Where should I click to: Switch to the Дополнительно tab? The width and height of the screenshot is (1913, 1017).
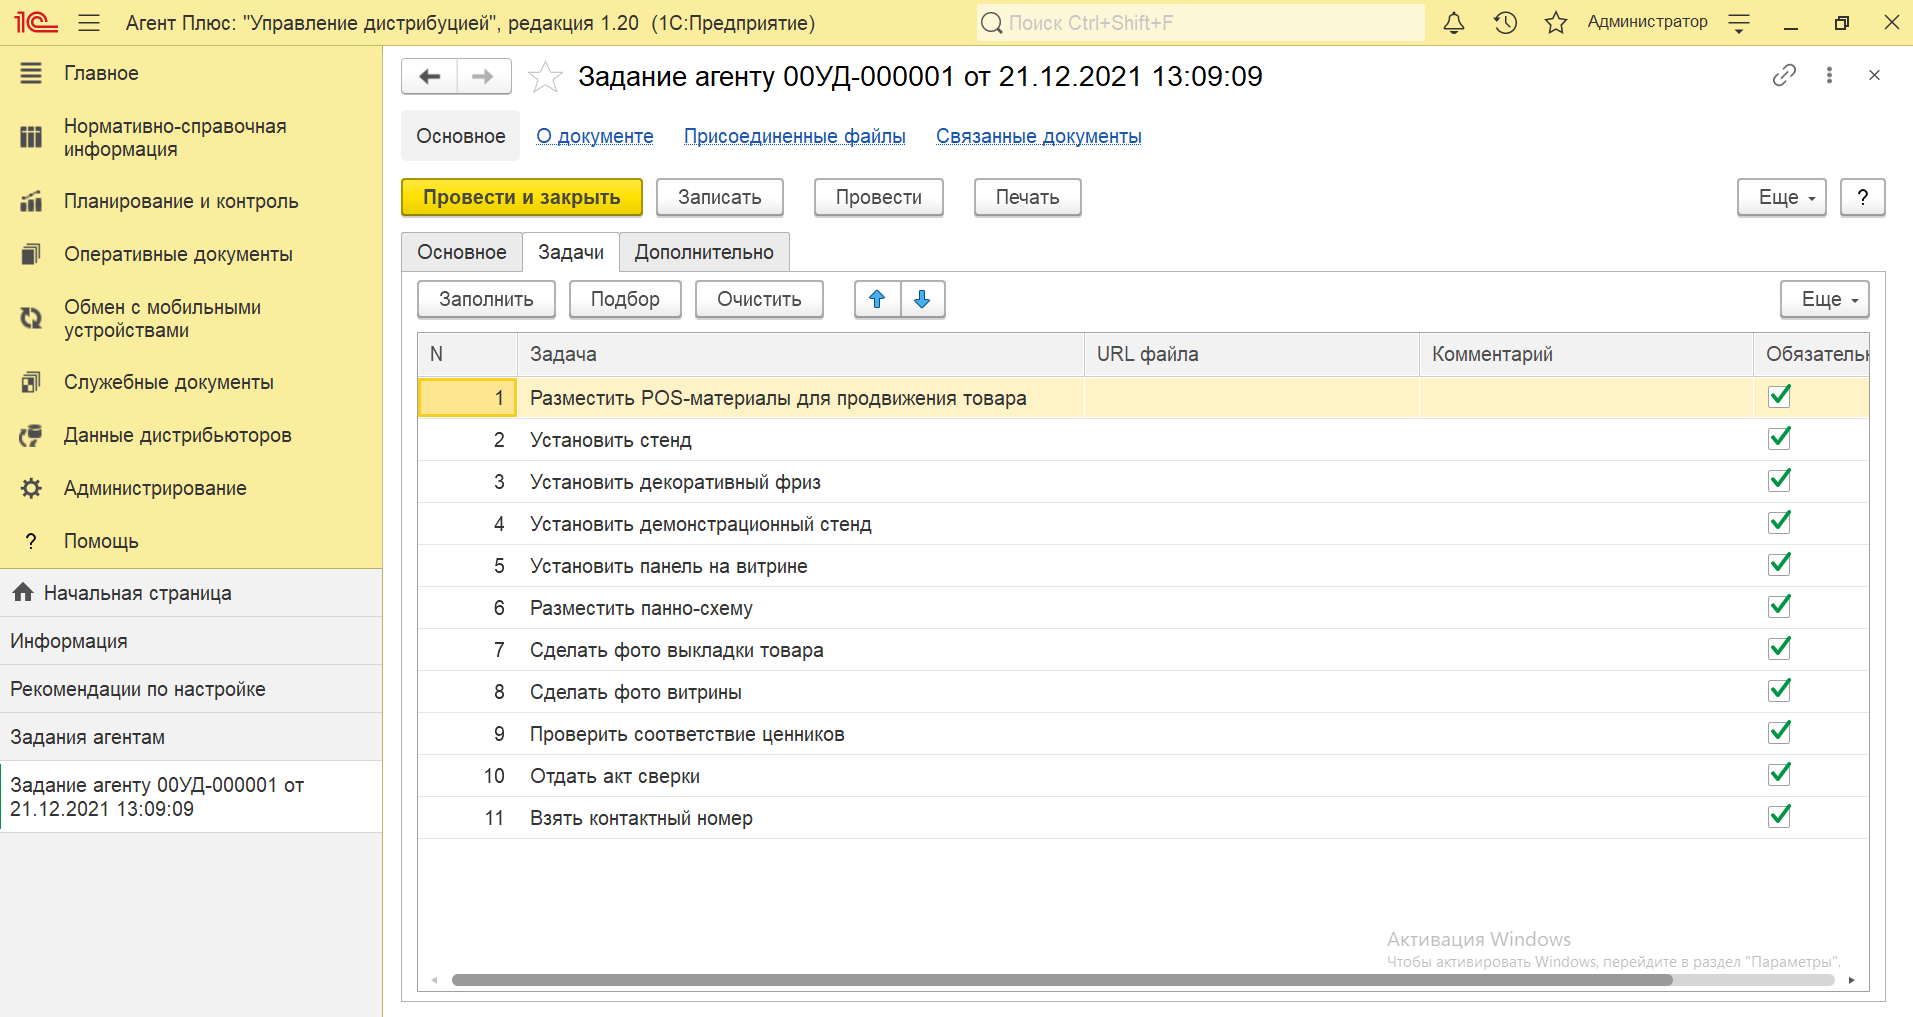704,252
